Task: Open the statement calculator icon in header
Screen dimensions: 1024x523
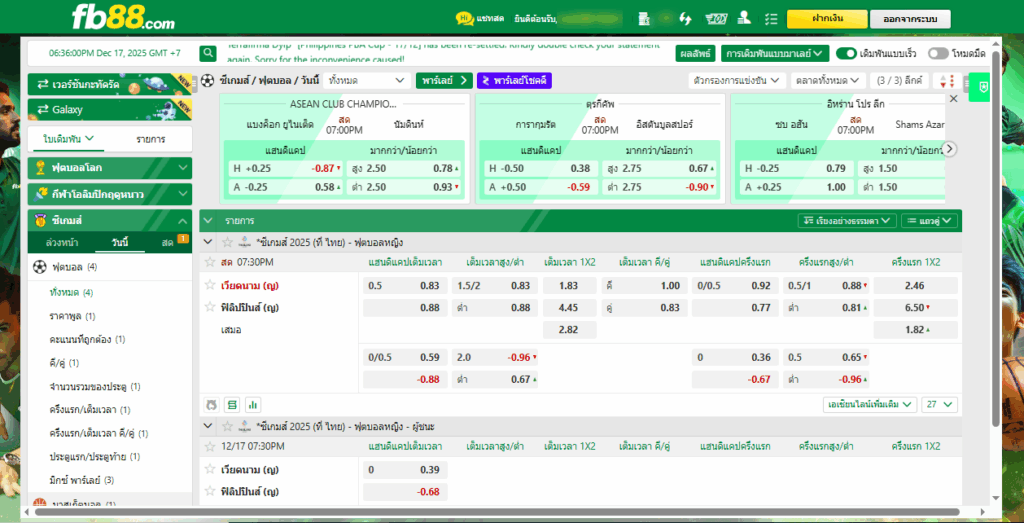Action: [644, 19]
